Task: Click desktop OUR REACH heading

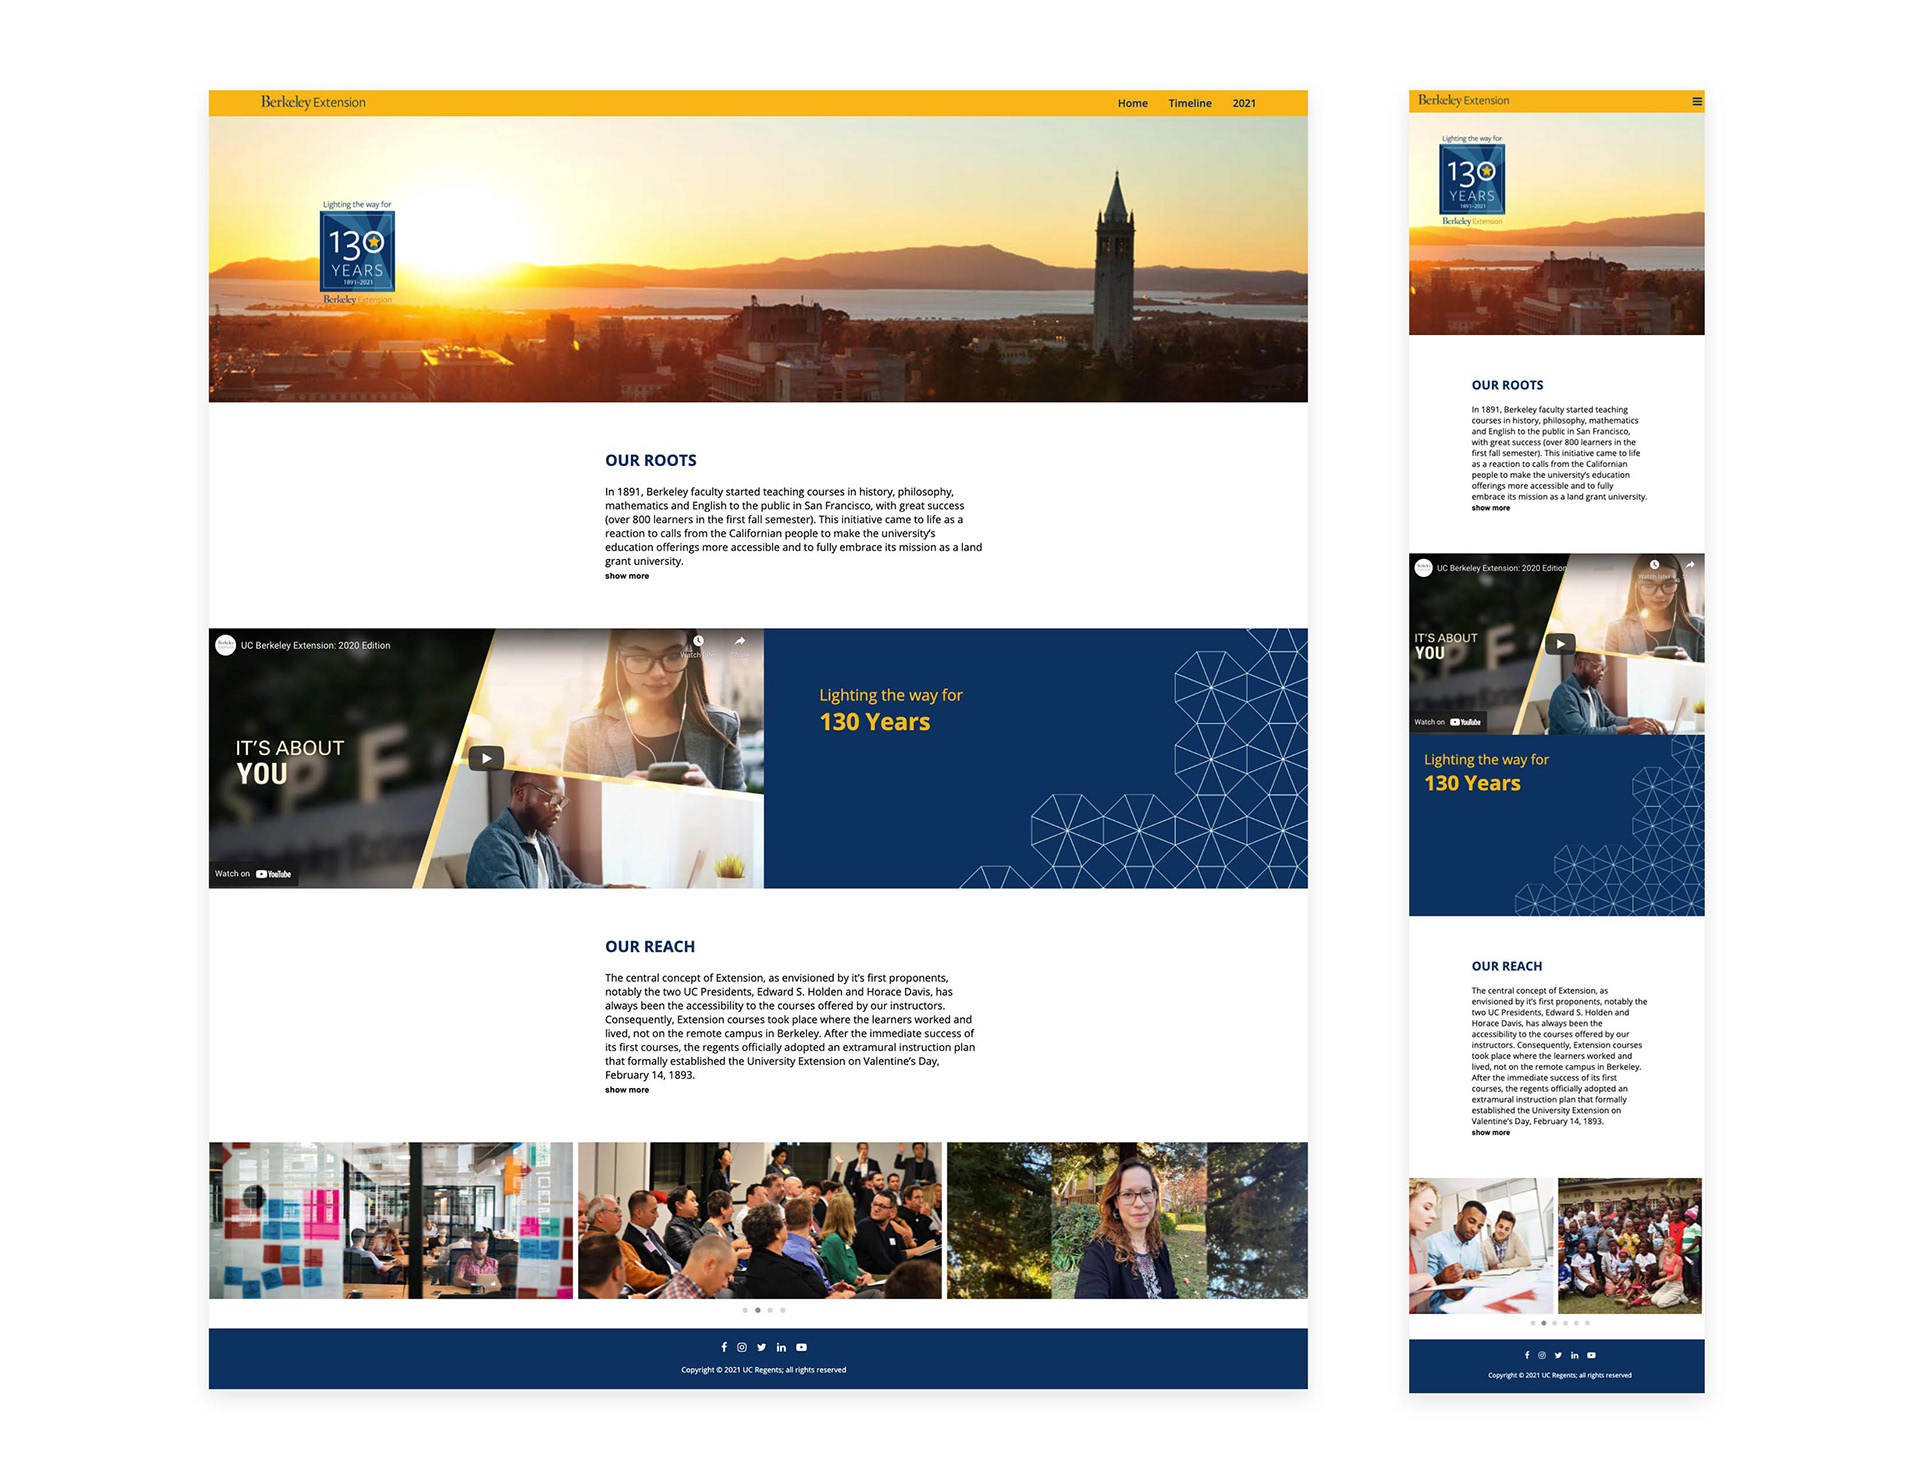Action: point(650,946)
